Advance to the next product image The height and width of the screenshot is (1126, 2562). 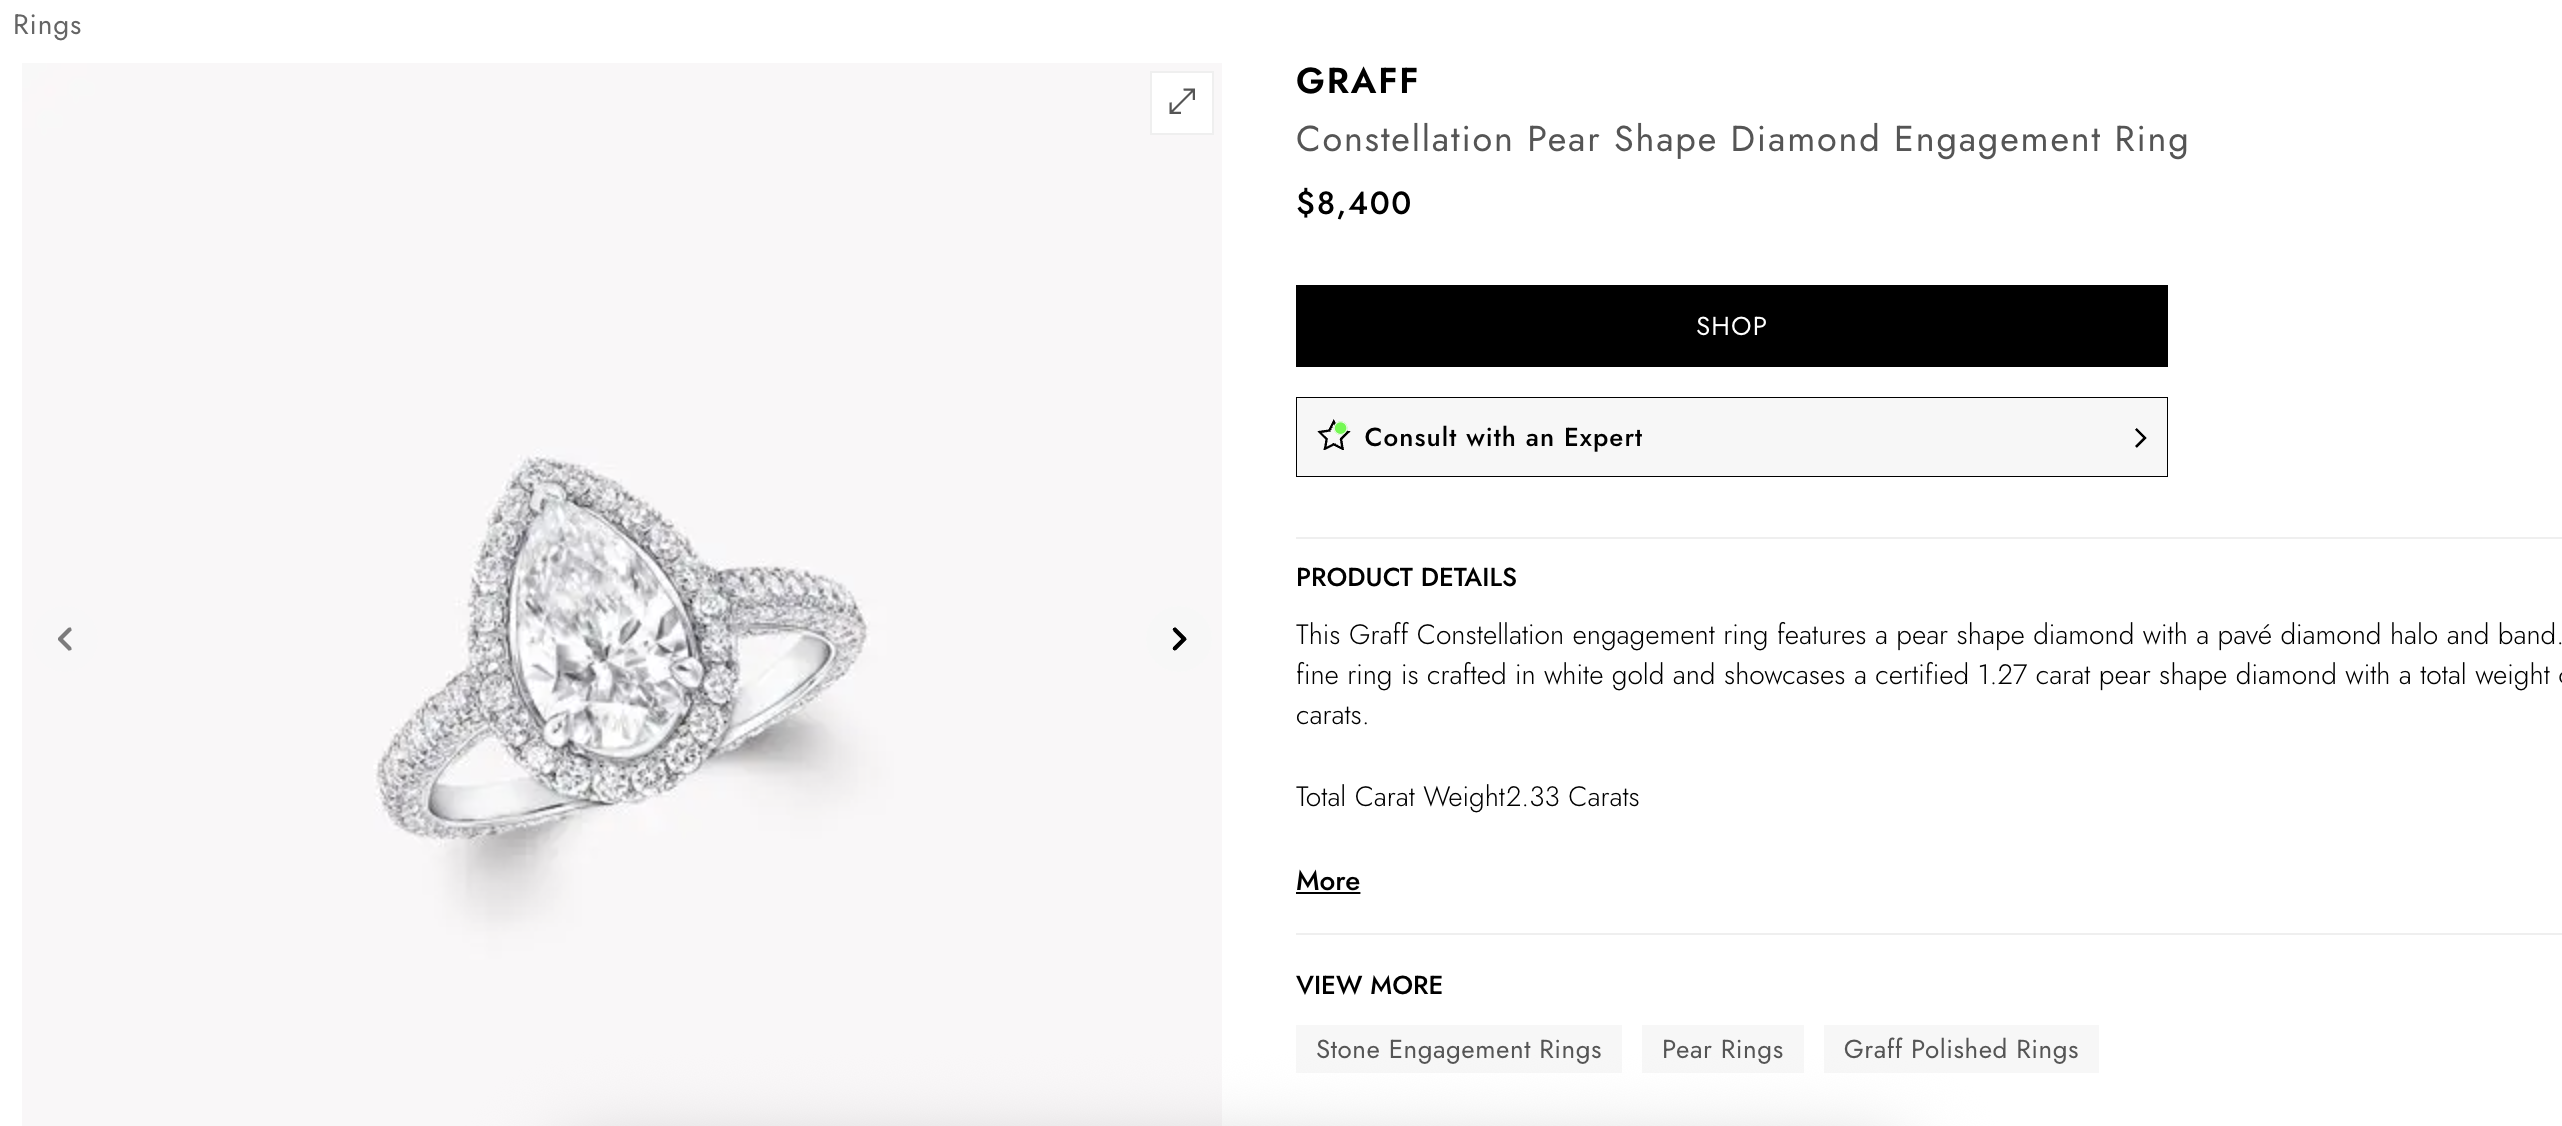1179,639
